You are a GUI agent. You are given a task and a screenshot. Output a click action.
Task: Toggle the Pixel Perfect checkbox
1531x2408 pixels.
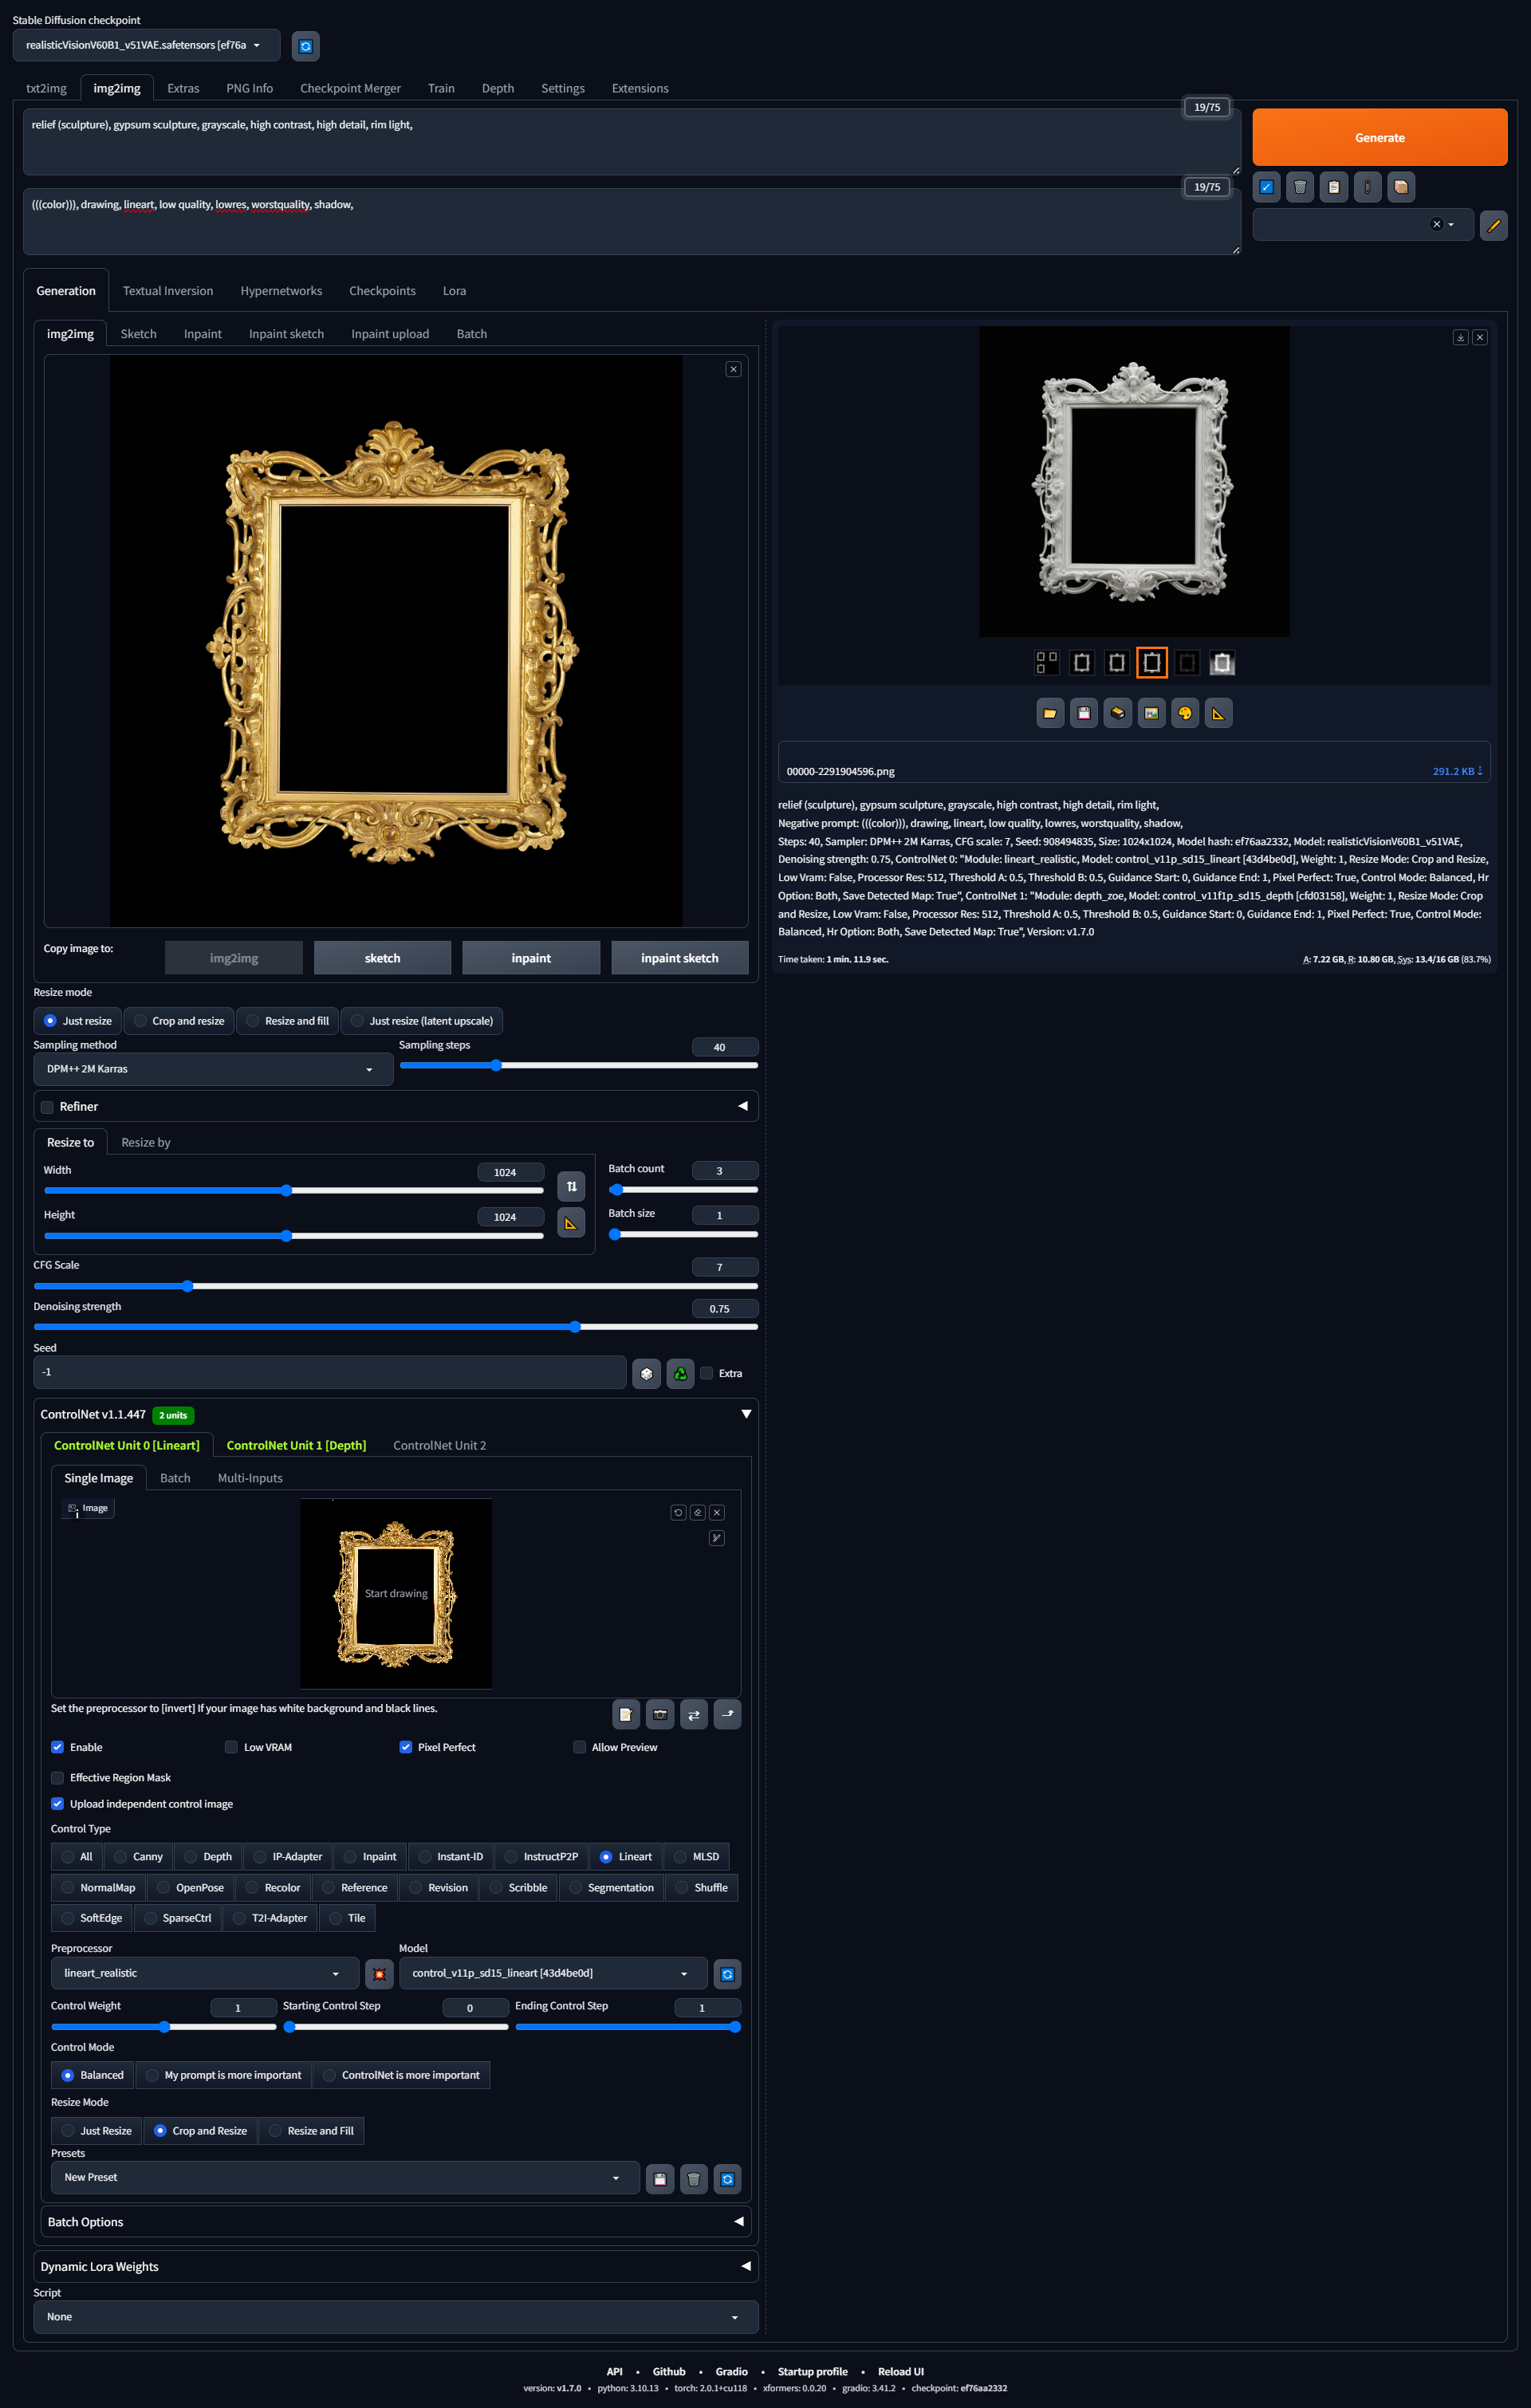pyautogui.click(x=406, y=1747)
